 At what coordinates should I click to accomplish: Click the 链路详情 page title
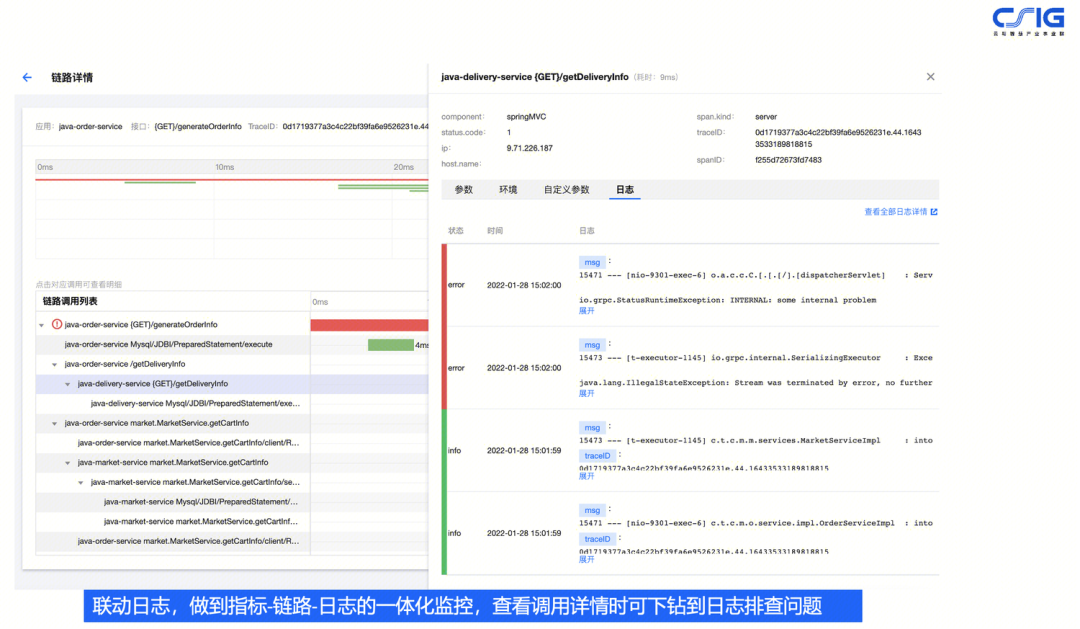tap(72, 78)
